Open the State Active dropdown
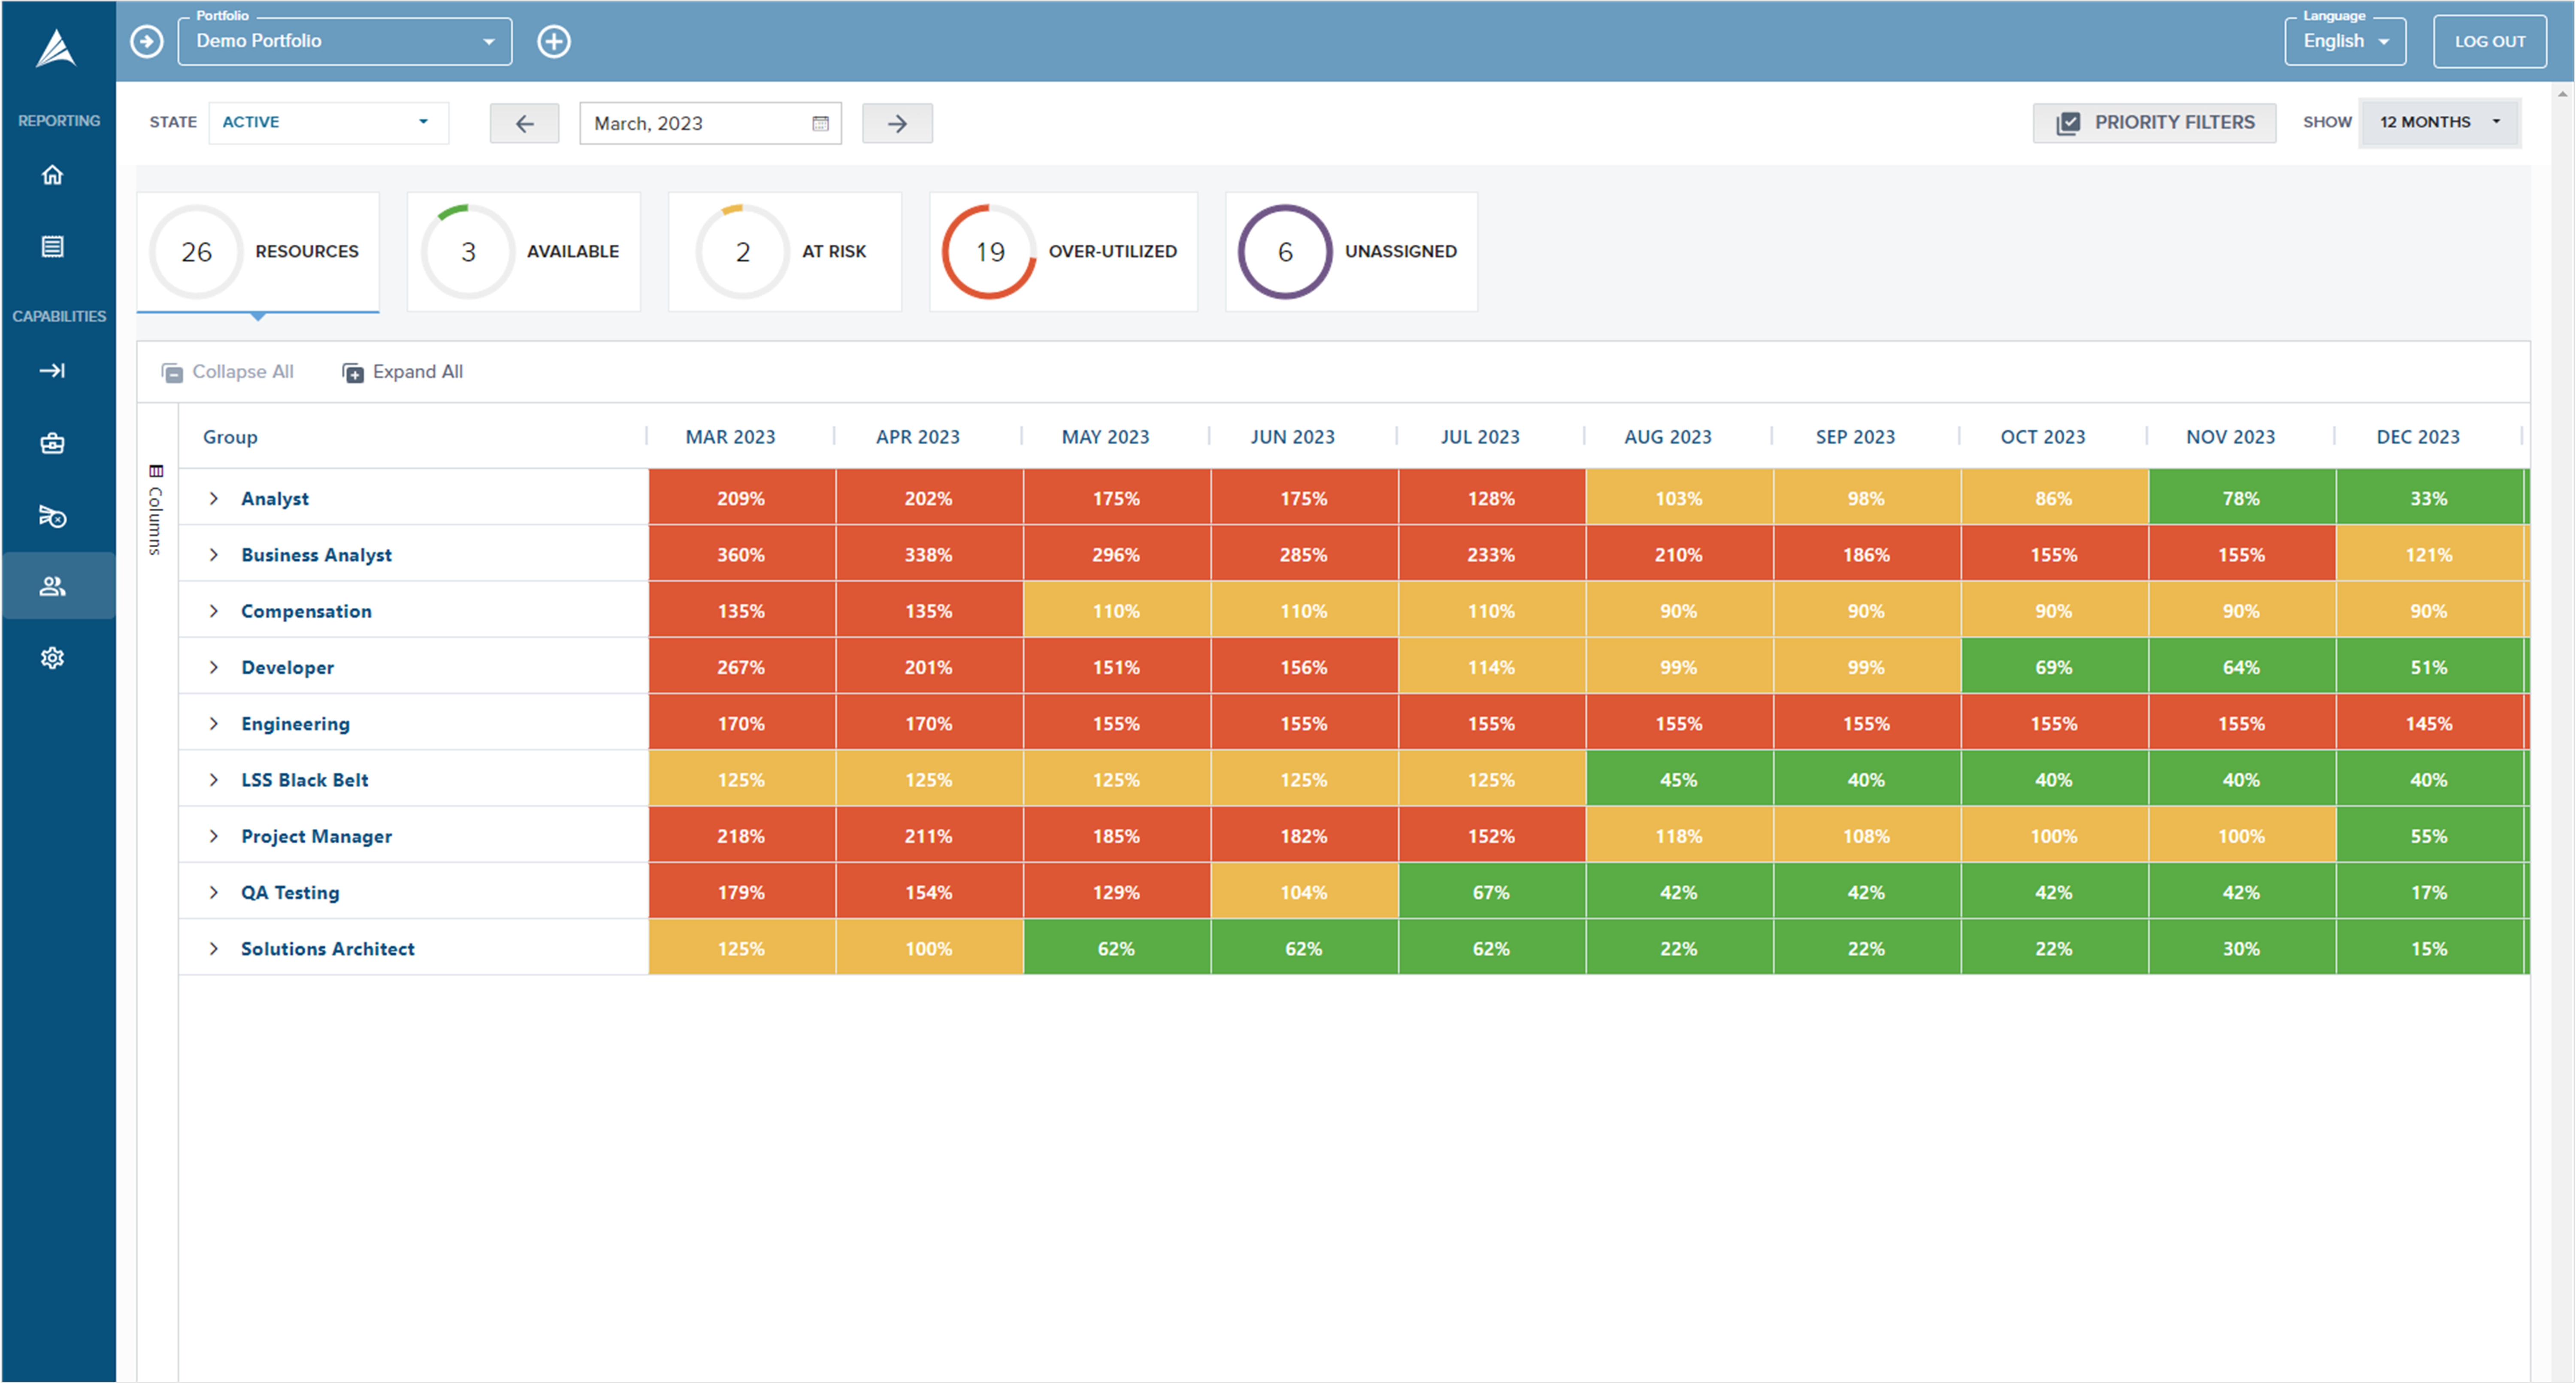The image size is (2576, 1383). (x=328, y=122)
